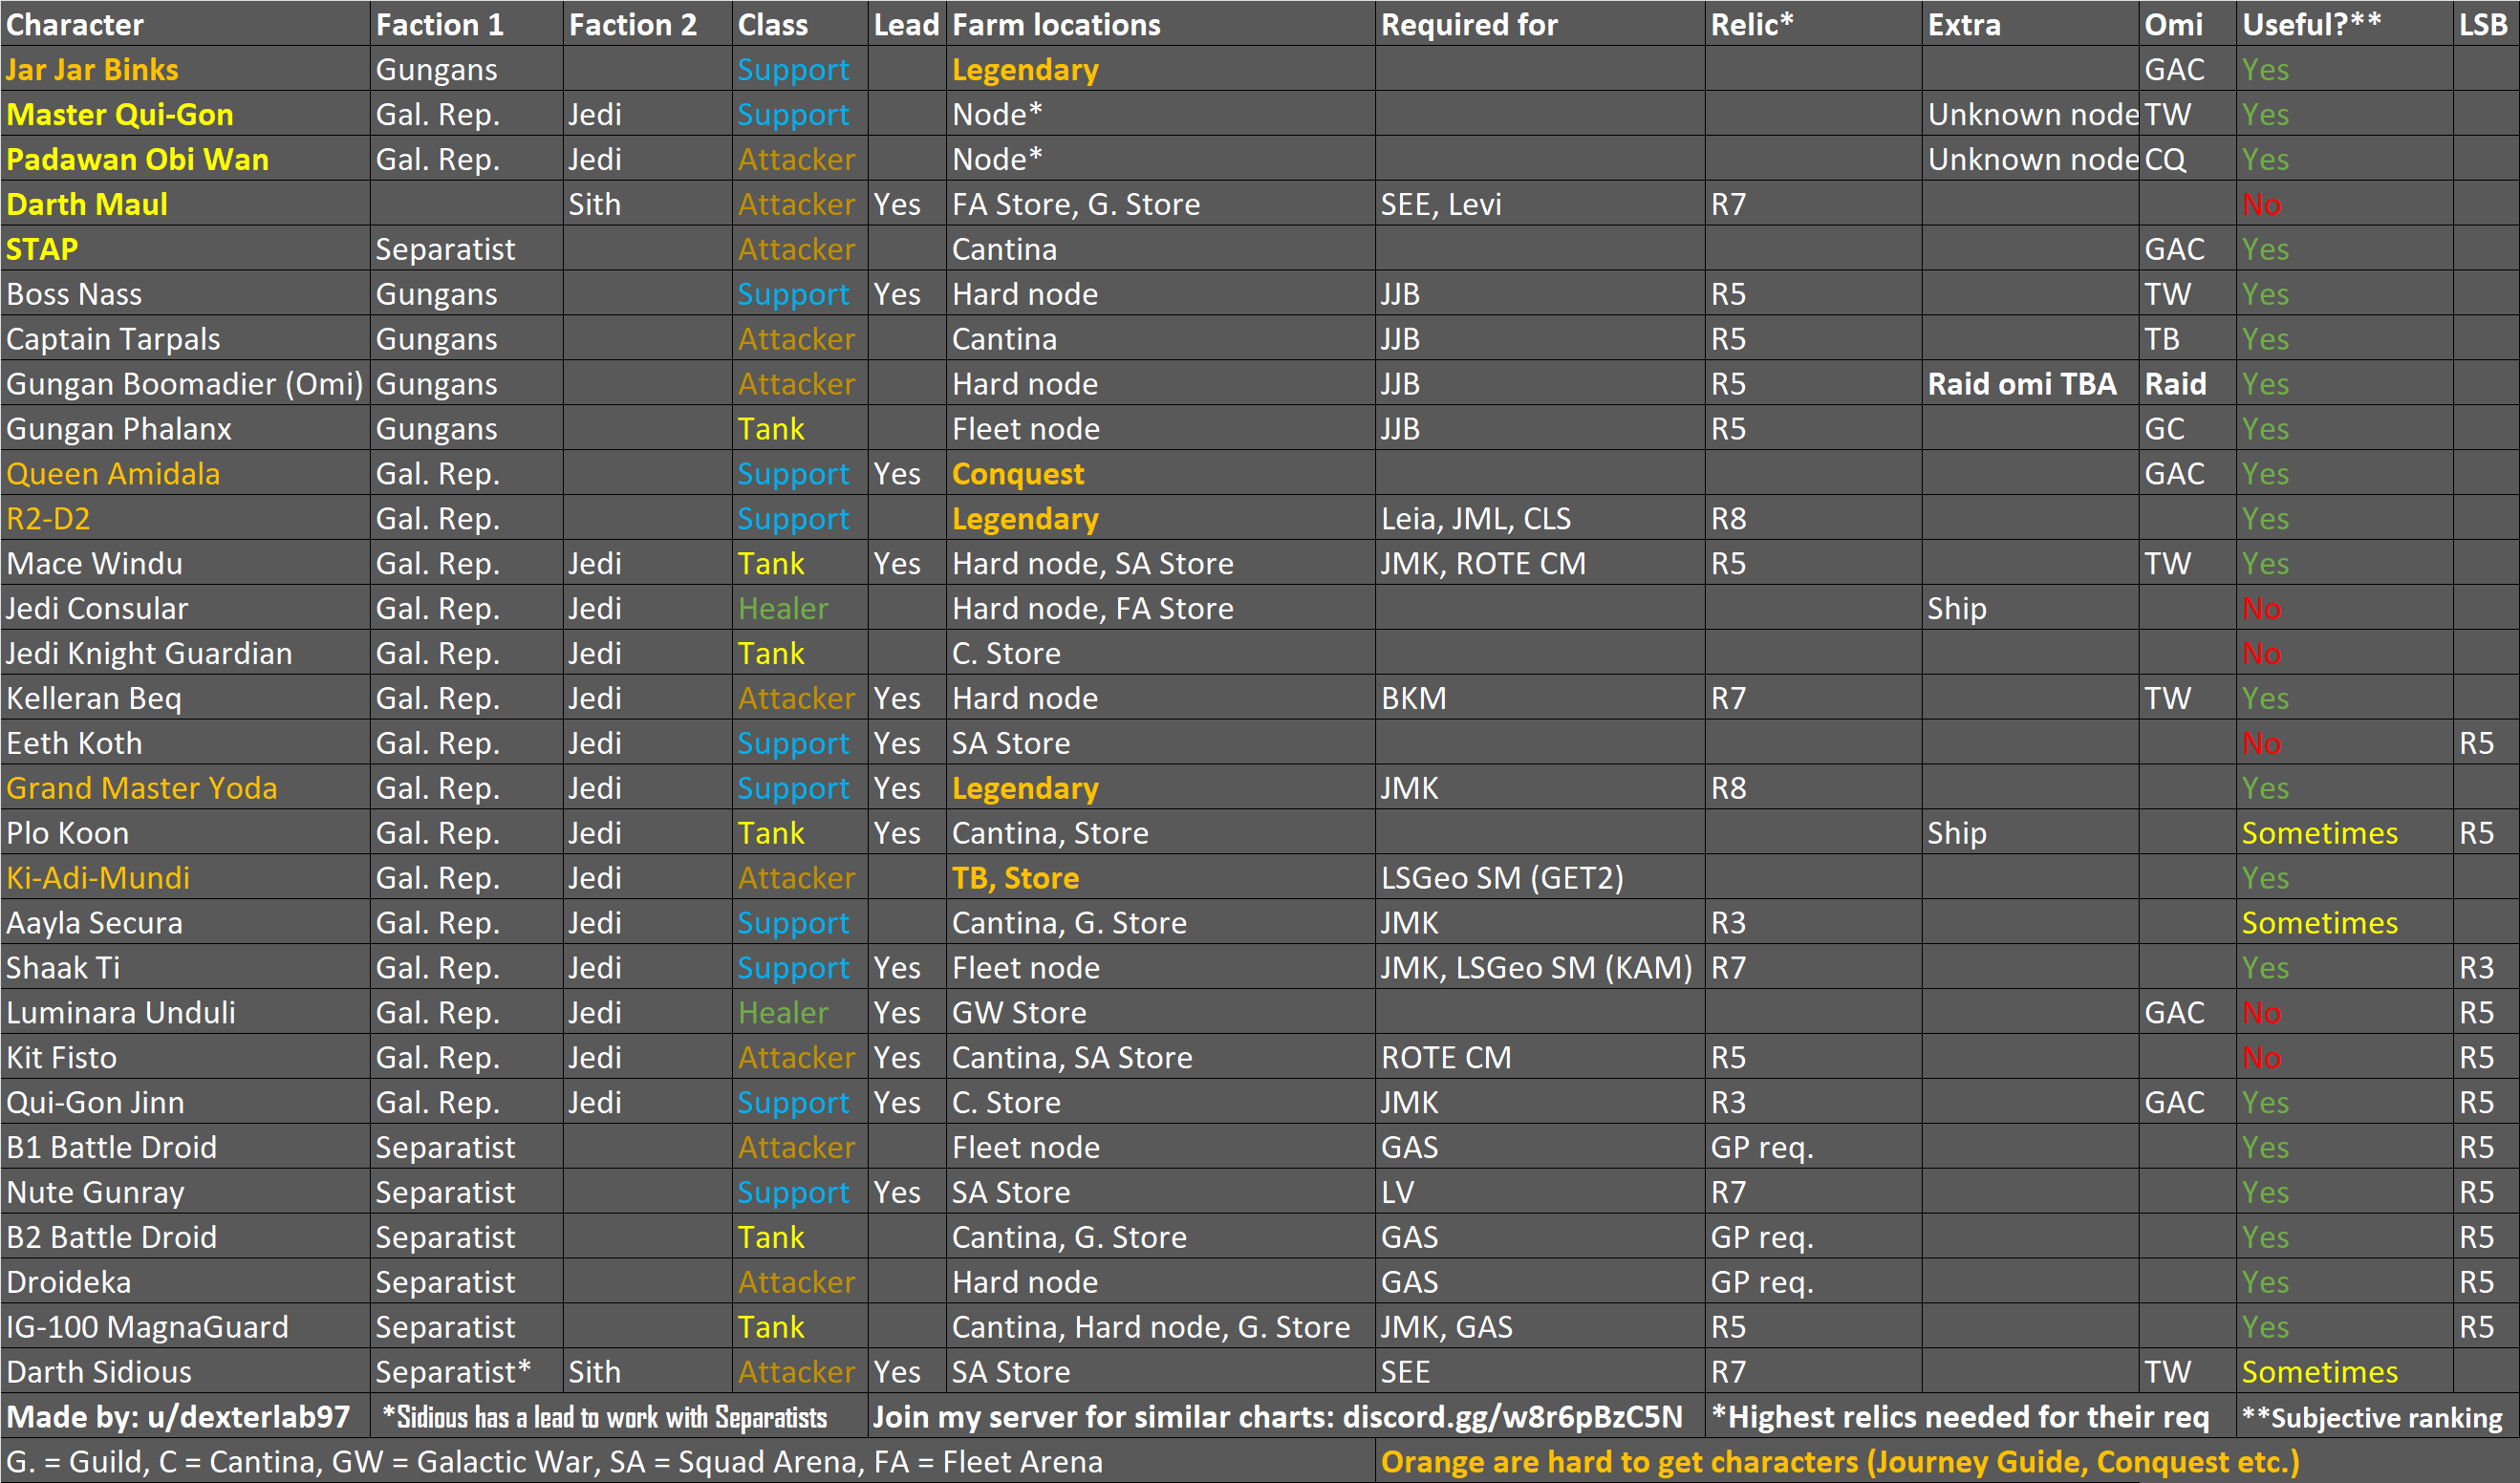Image resolution: width=2520 pixels, height=1483 pixels.
Task: Click the Leia, JML, CLS requirement cell
Action: [x=1475, y=518]
